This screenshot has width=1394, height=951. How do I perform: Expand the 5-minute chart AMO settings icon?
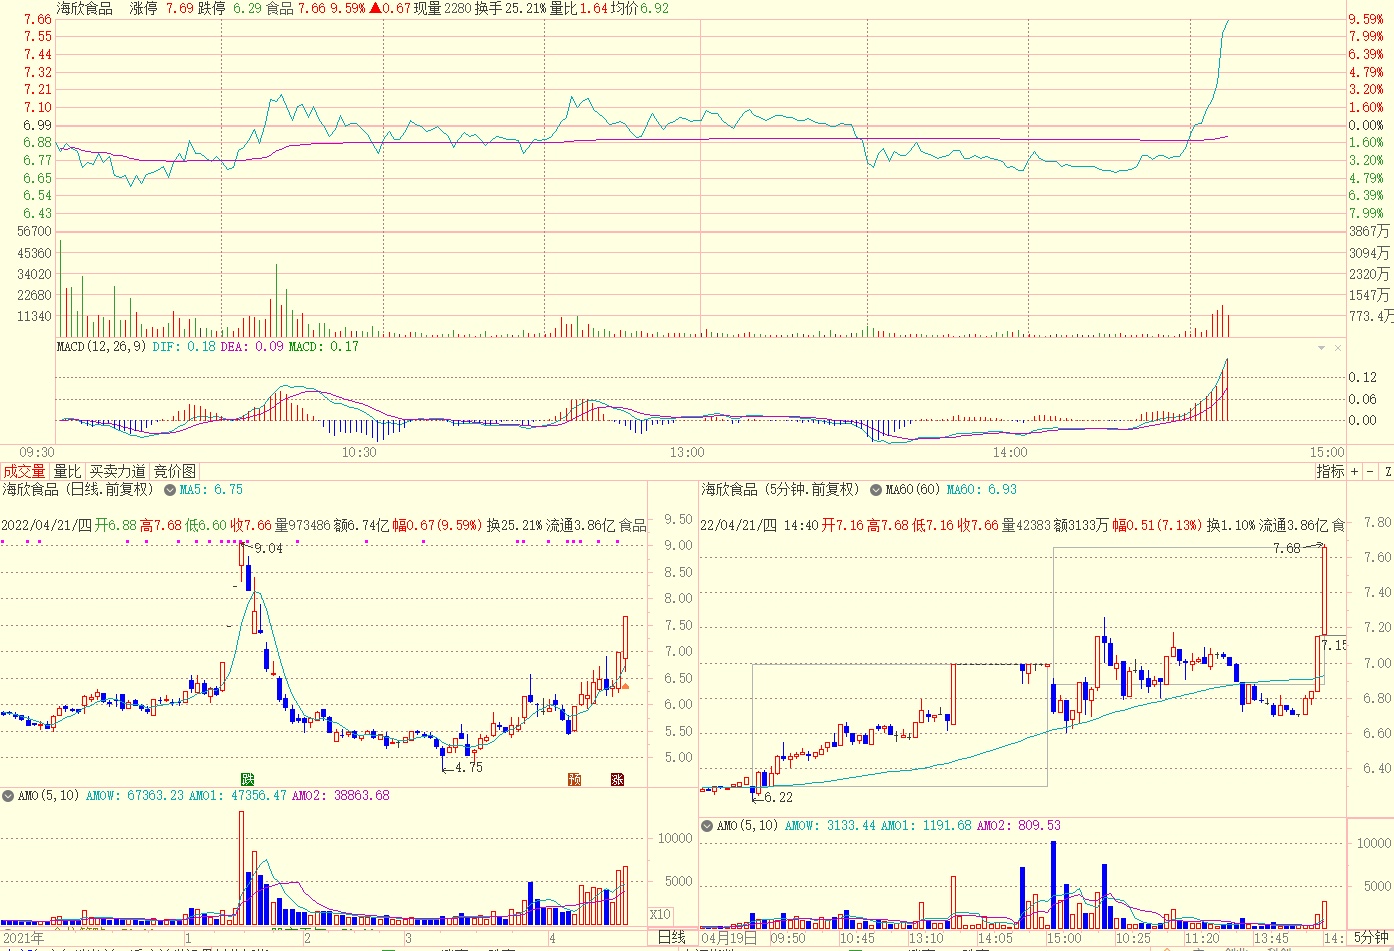(x=708, y=826)
